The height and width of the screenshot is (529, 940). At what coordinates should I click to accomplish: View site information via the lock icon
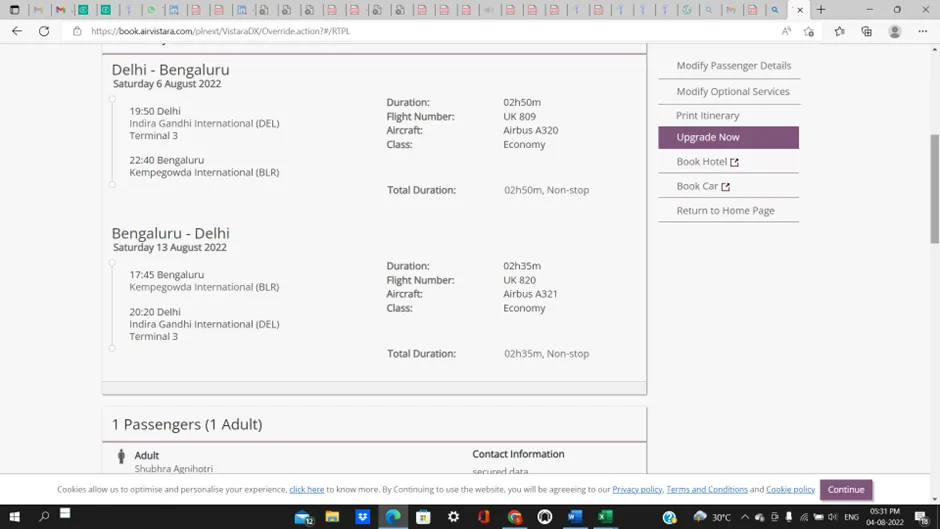coord(77,31)
